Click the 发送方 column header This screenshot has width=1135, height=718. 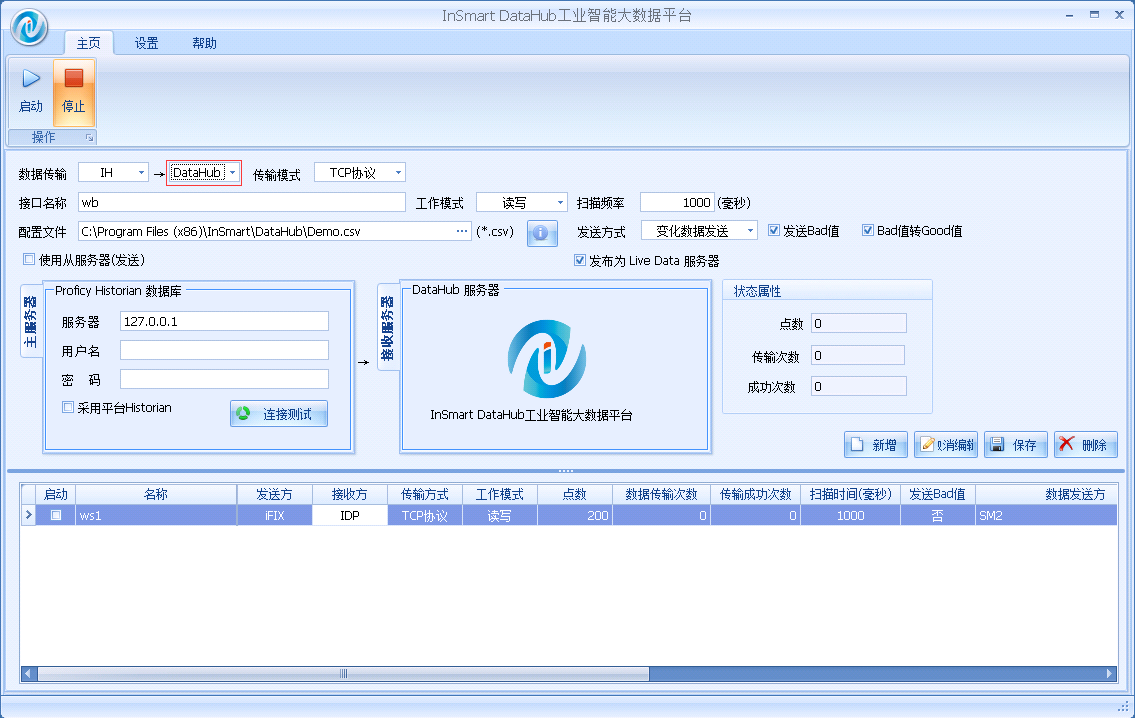[274, 494]
